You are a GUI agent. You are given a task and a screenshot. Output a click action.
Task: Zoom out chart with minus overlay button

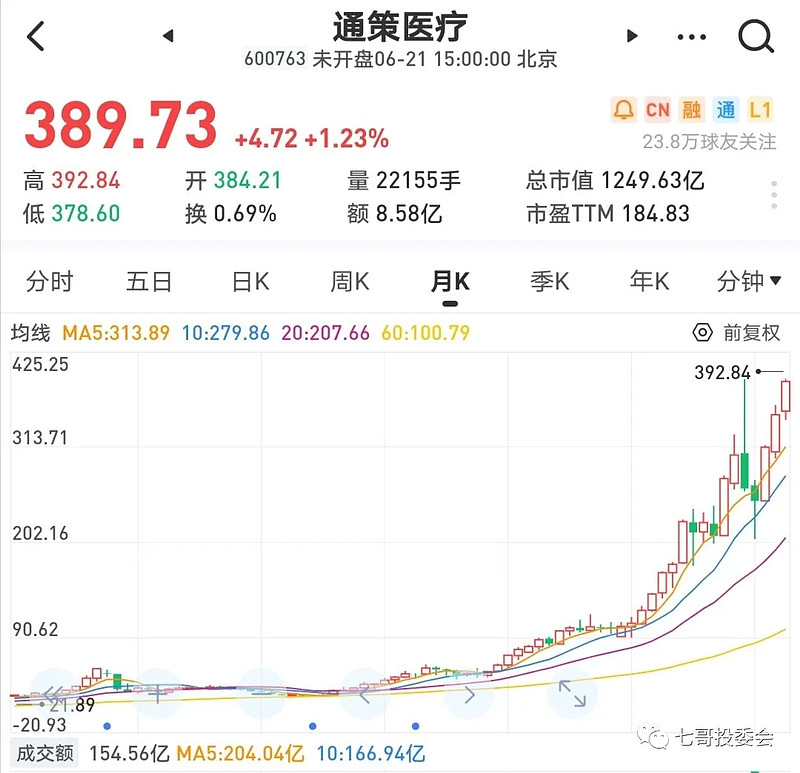coord(261,693)
